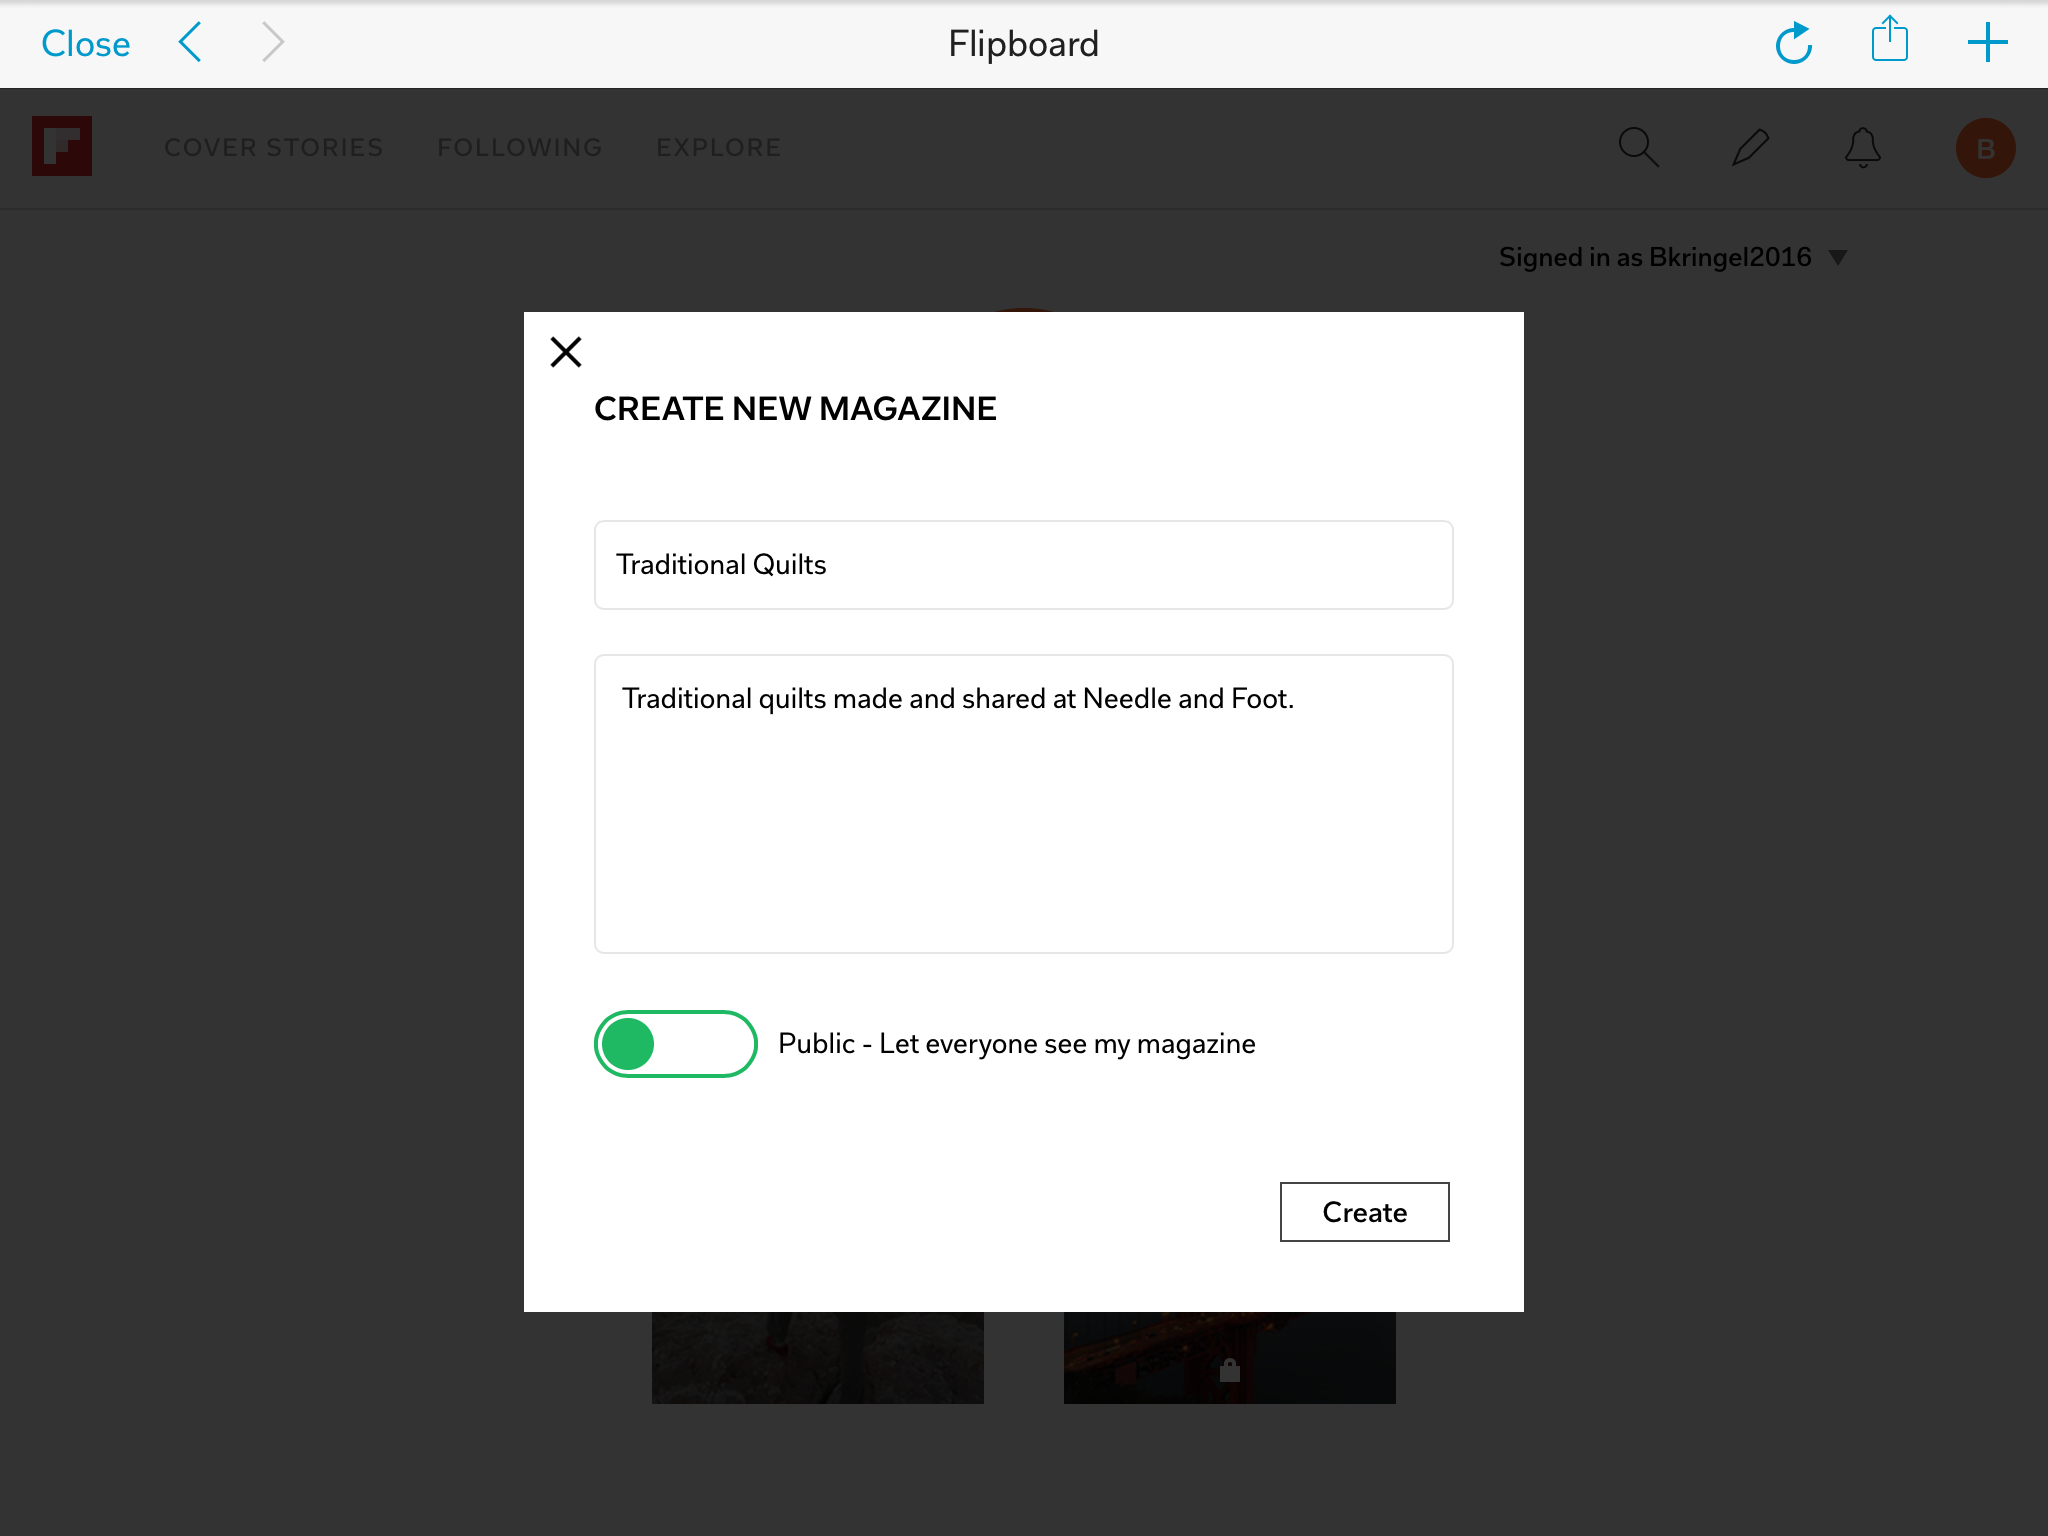This screenshot has width=2048, height=1536.
Task: Switch to Cover Stories tab
Action: (x=274, y=147)
